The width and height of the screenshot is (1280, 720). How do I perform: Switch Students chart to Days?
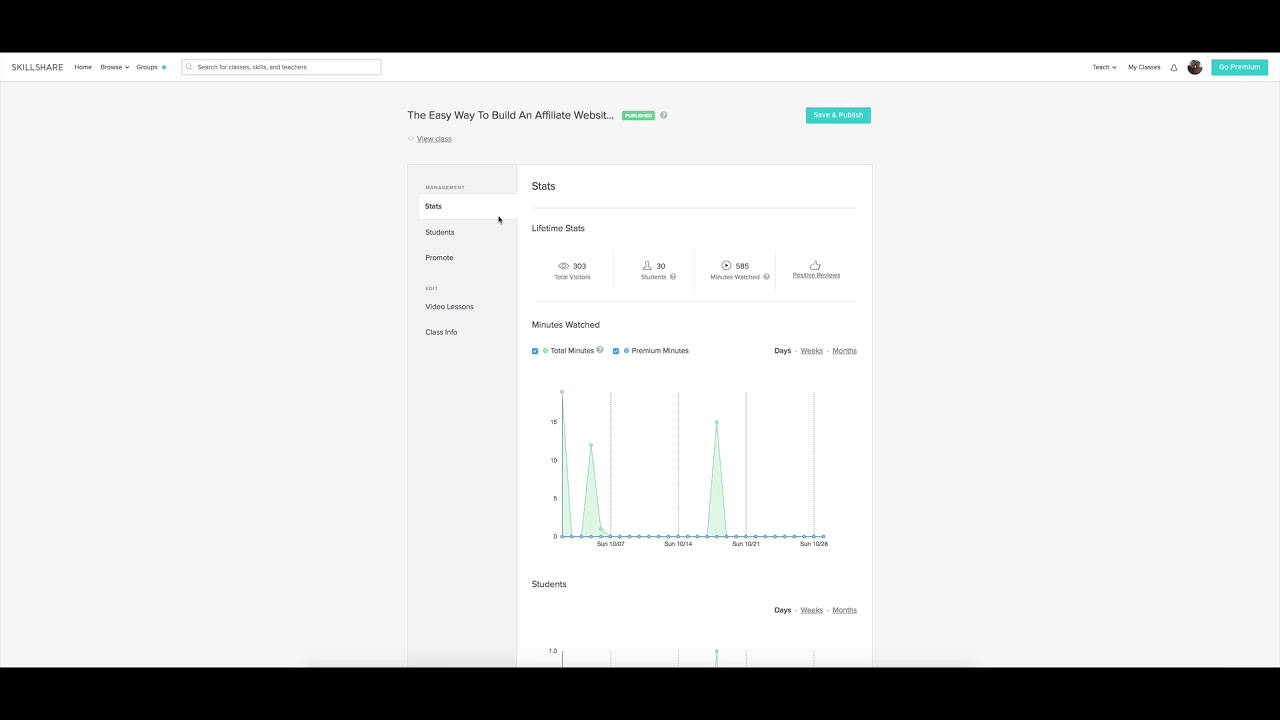pos(782,610)
